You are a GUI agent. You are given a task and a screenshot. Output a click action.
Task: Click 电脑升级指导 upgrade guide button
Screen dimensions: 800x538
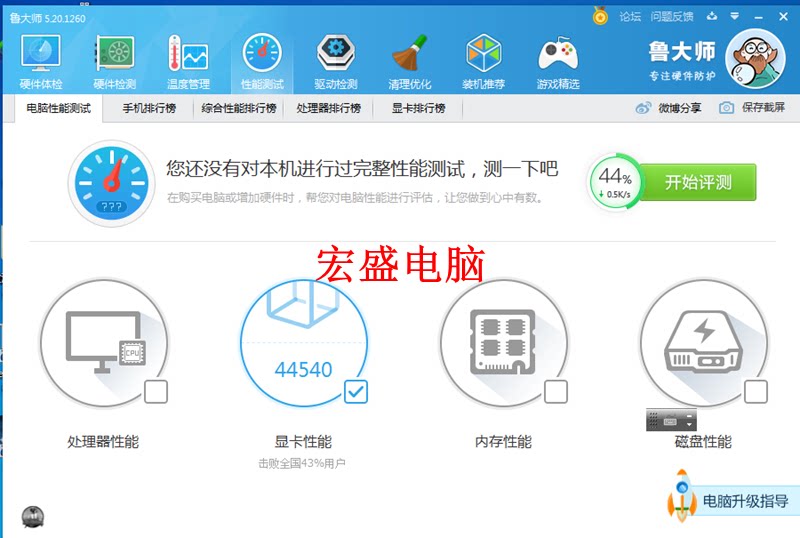[745, 501]
